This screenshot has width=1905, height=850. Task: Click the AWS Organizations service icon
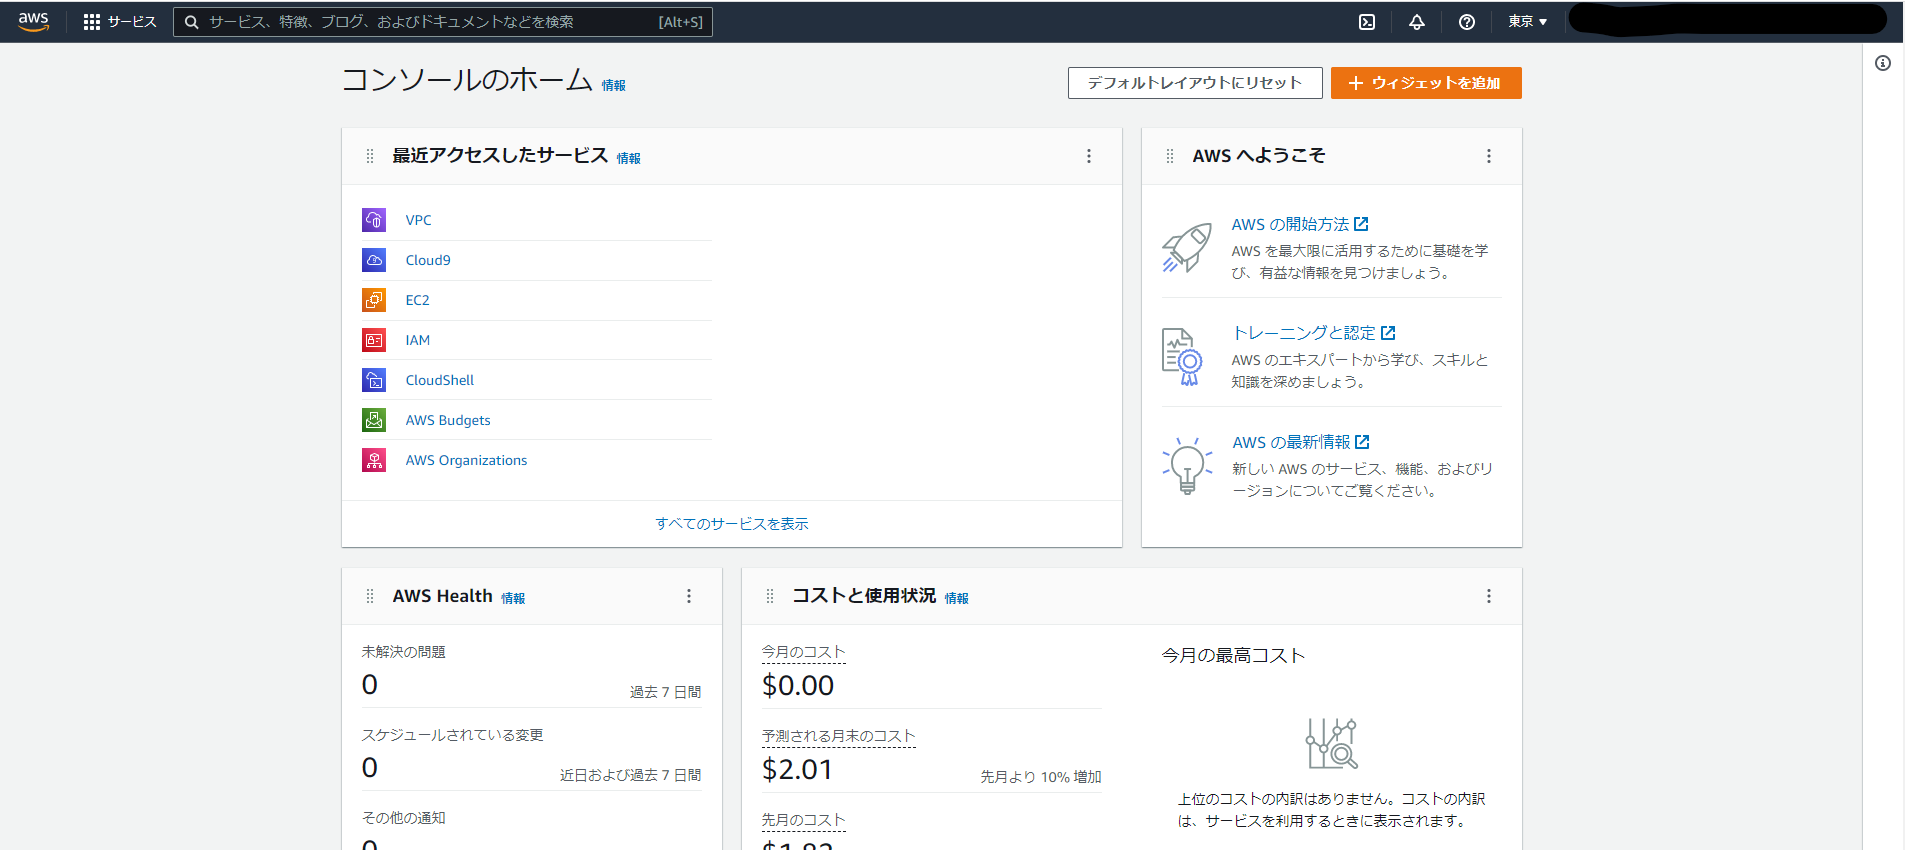(x=374, y=460)
